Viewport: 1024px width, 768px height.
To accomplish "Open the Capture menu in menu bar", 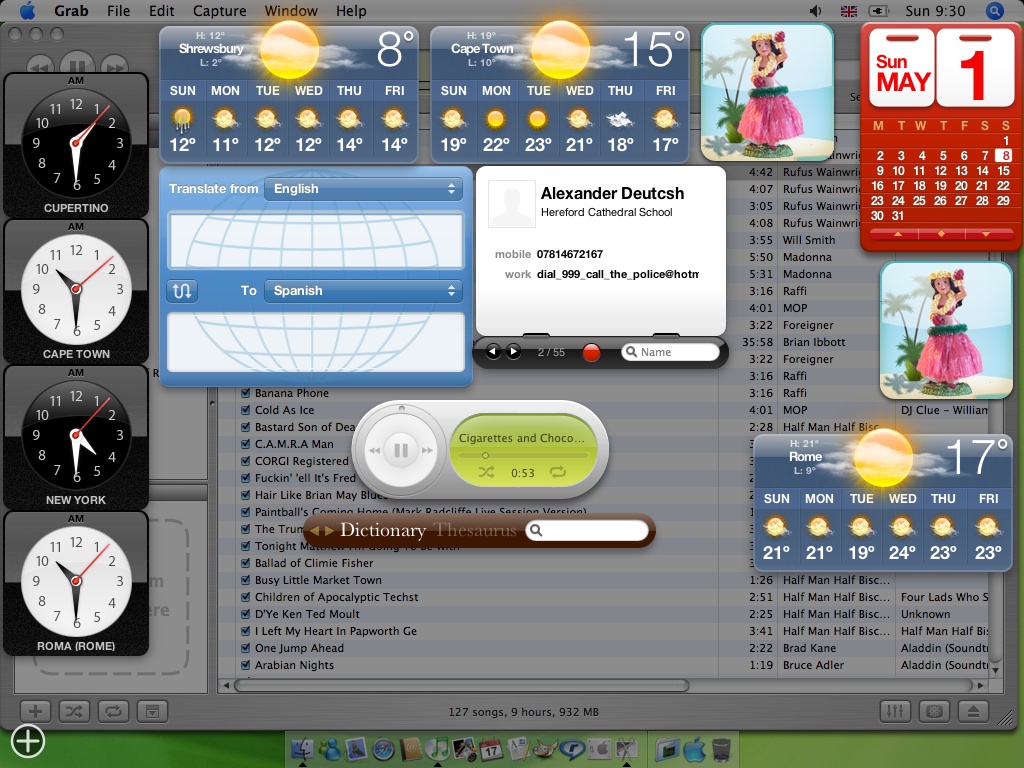I will (219, 11).
